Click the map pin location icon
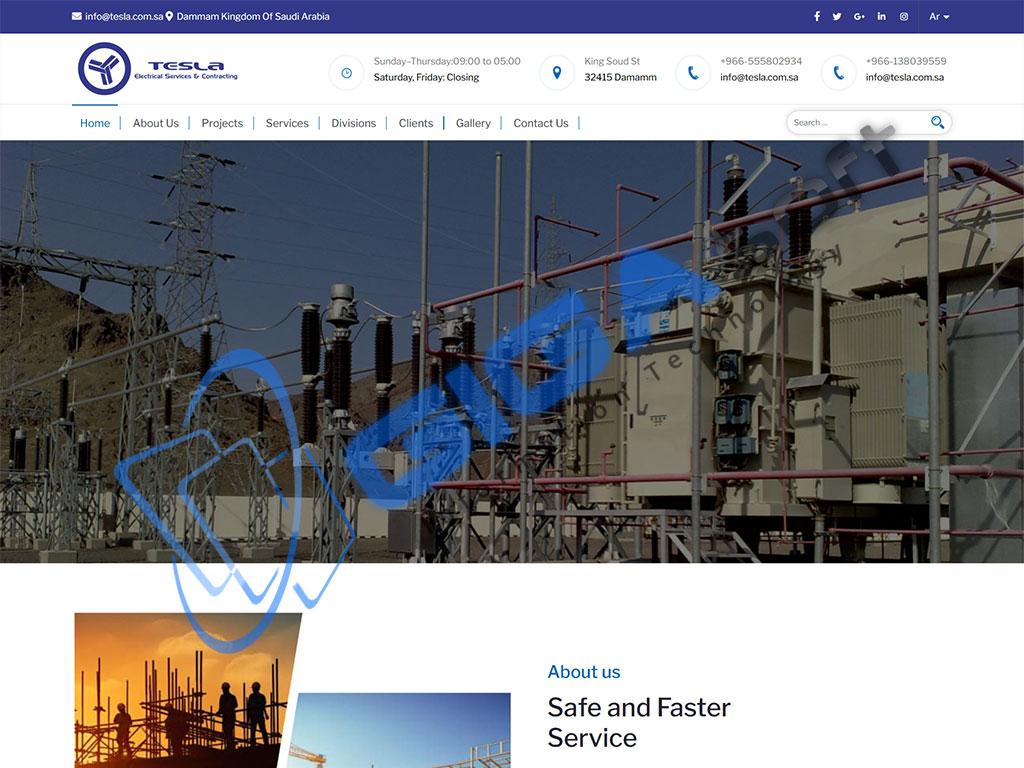This screenshot has height=768, width=1024. 556,73
